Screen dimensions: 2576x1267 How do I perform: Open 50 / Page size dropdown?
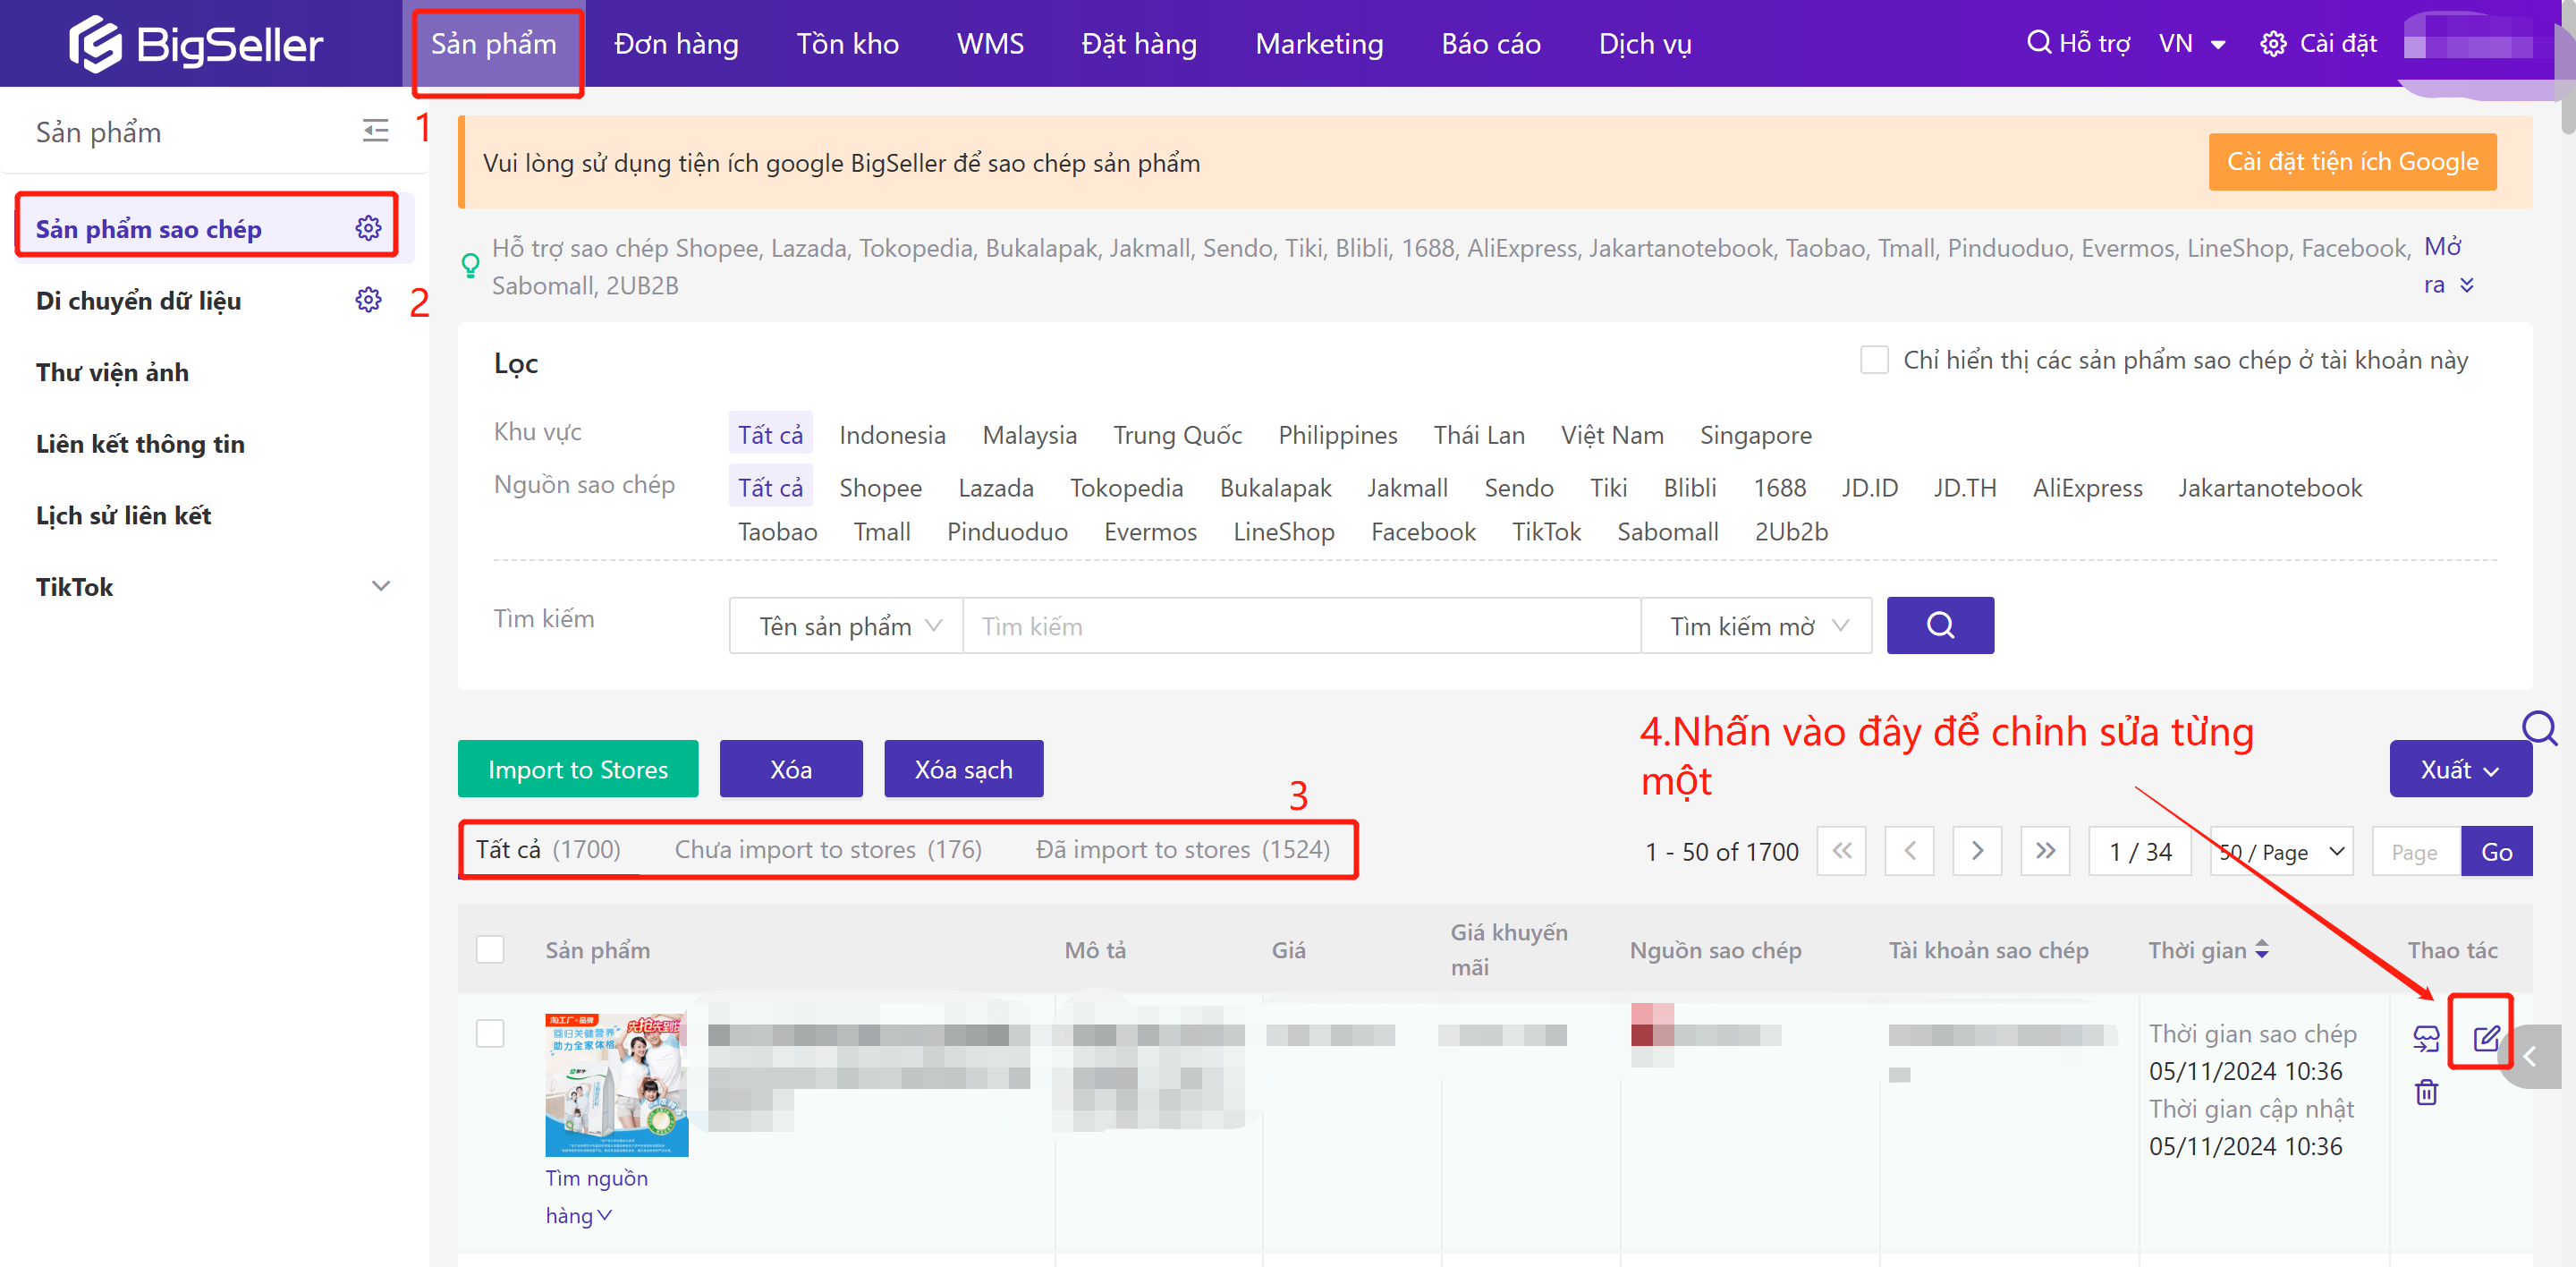coord(2280,851)
